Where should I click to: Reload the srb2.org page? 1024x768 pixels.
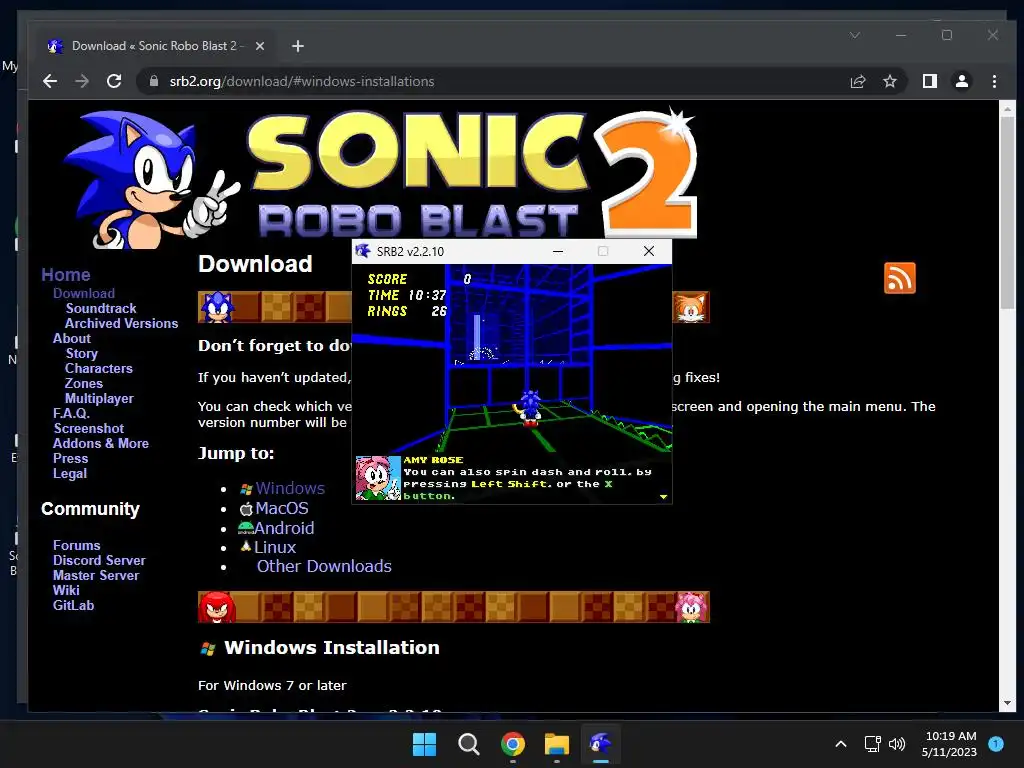(114, 81)
